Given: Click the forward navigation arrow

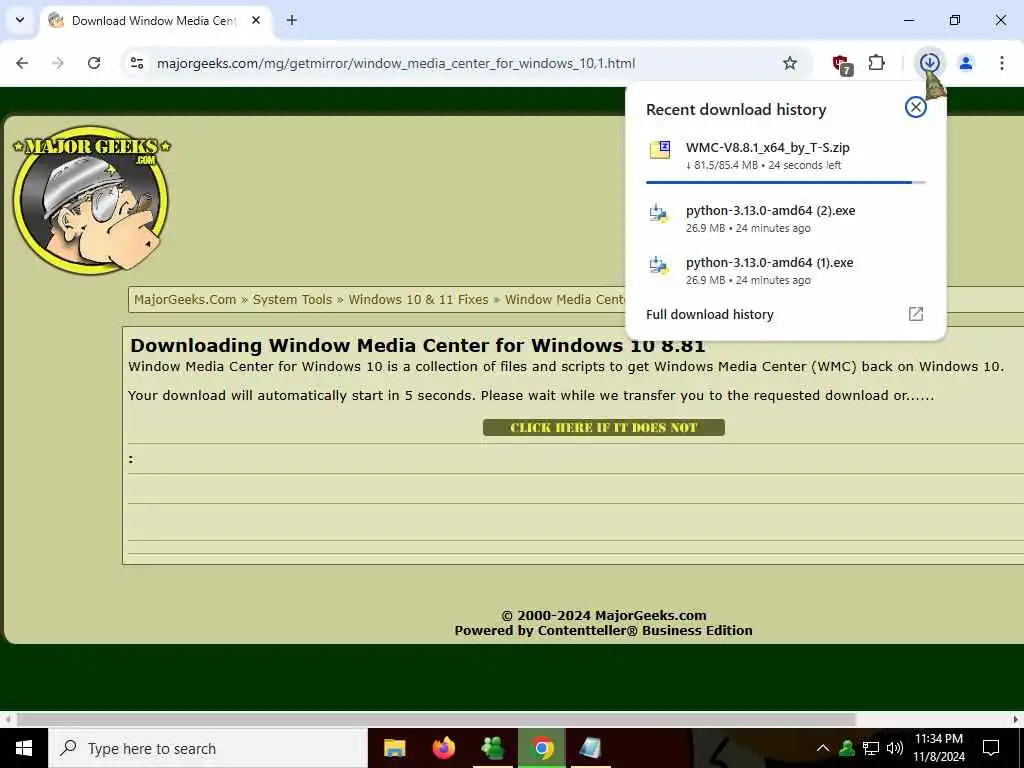Looking at the screenshot, I should (58, 63).
